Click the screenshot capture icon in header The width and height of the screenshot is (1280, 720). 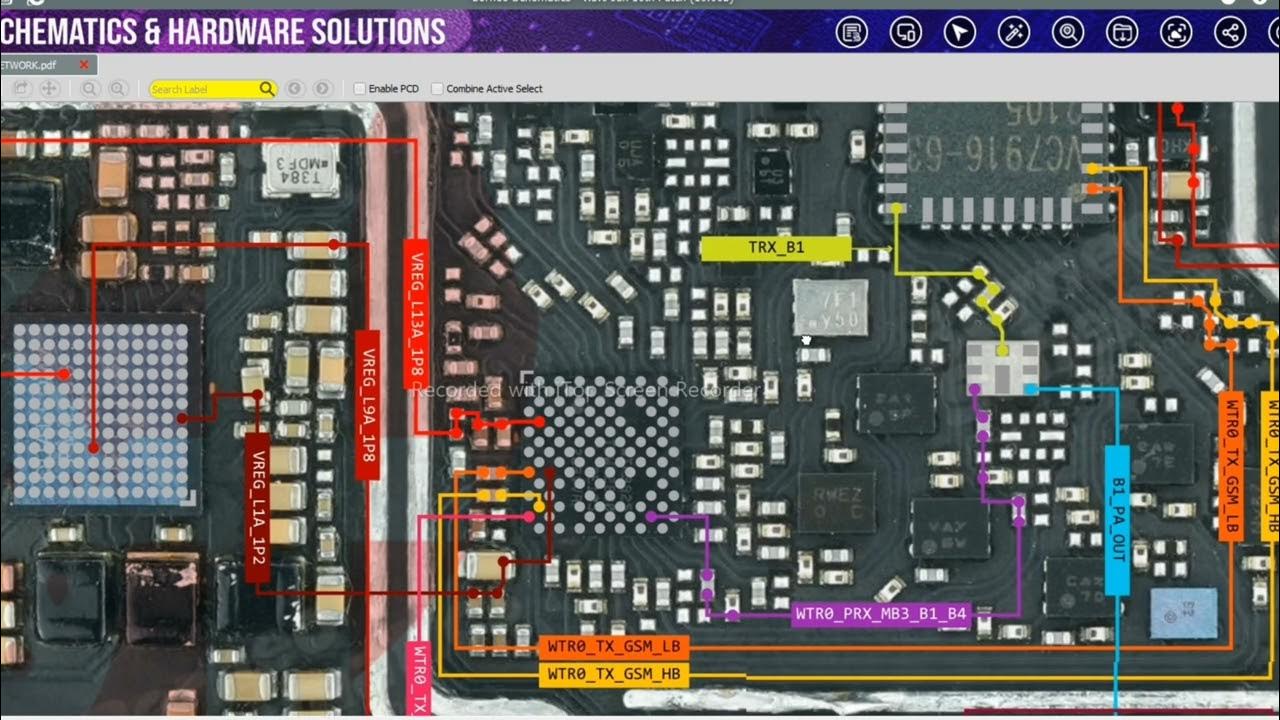(1176, 33)
